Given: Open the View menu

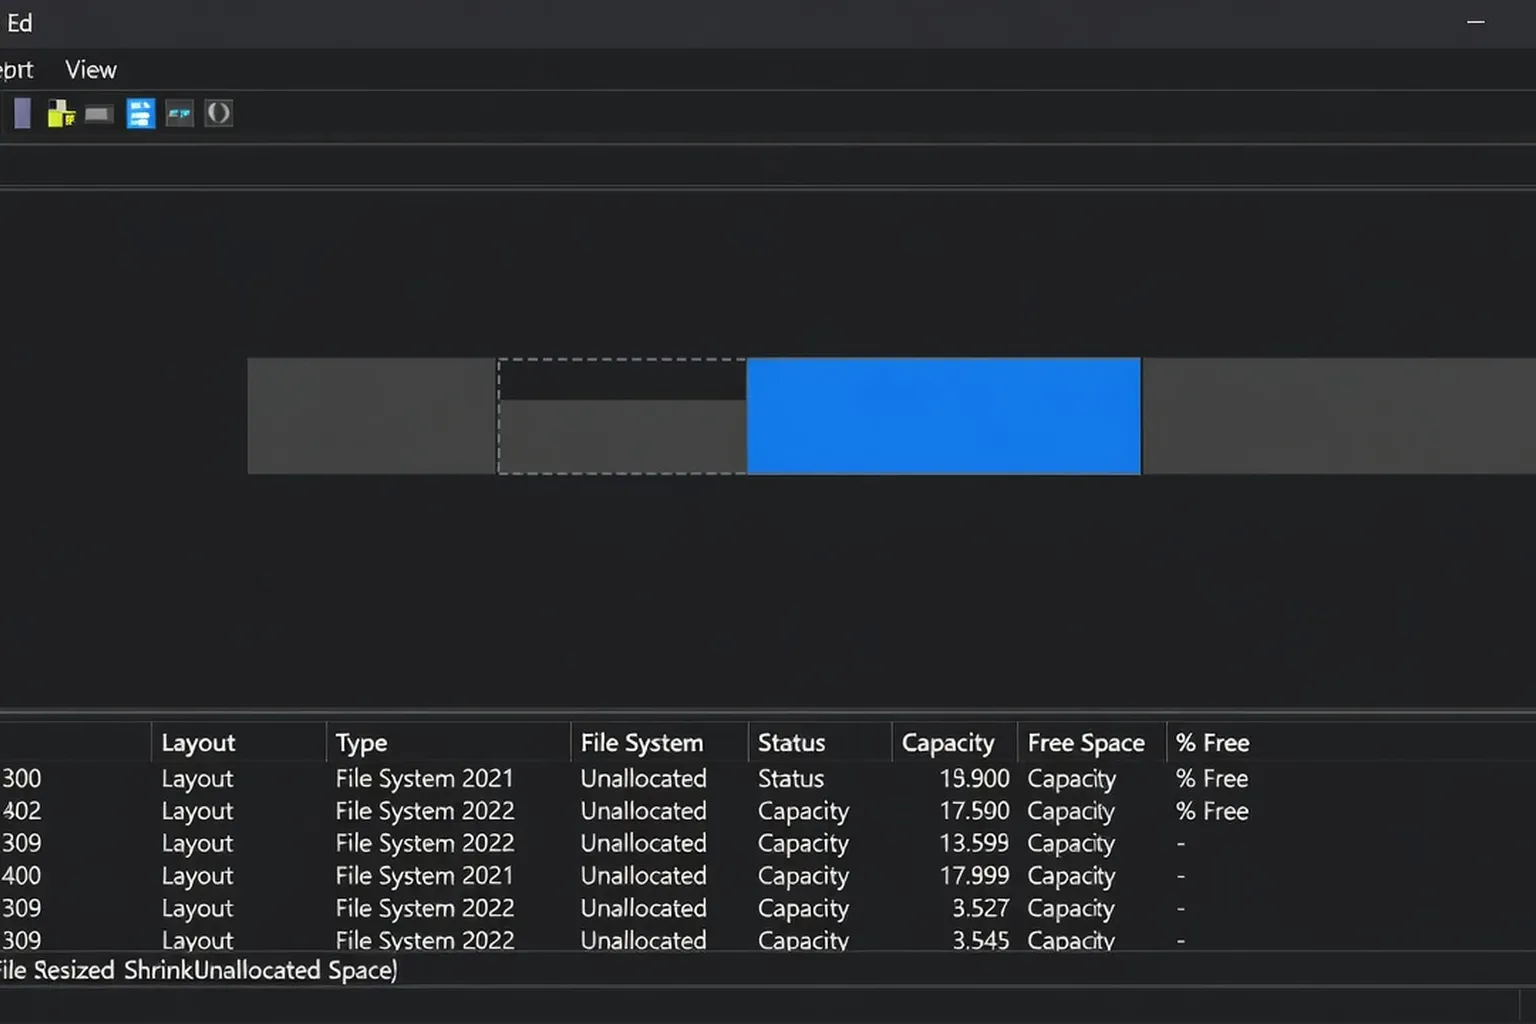Looking at the screenshot, I should [91, 70].
